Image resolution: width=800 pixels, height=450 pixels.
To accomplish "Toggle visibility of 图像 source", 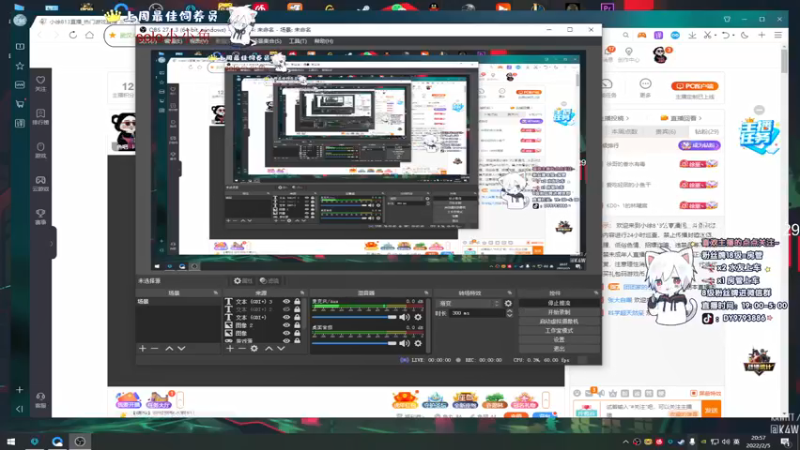I will (286, 333).
